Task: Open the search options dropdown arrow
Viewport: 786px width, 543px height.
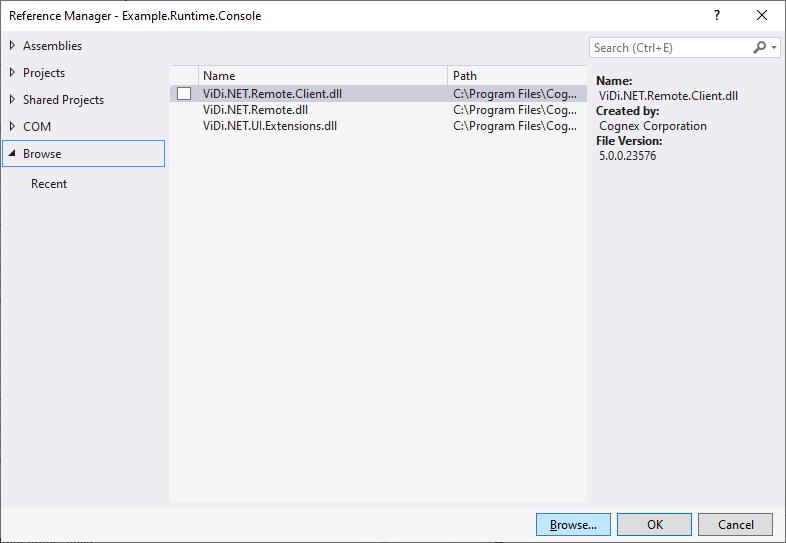Action: tap(773, 48)
